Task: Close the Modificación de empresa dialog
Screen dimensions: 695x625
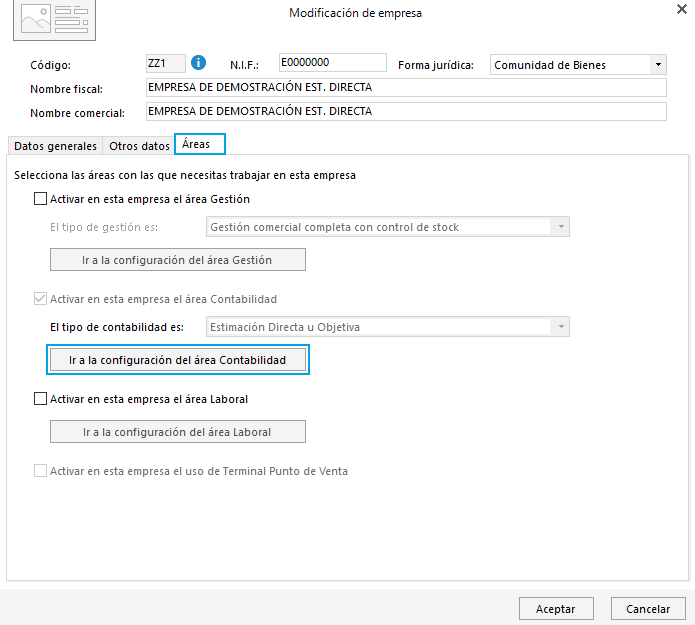Action: click(x=682, y=9)
